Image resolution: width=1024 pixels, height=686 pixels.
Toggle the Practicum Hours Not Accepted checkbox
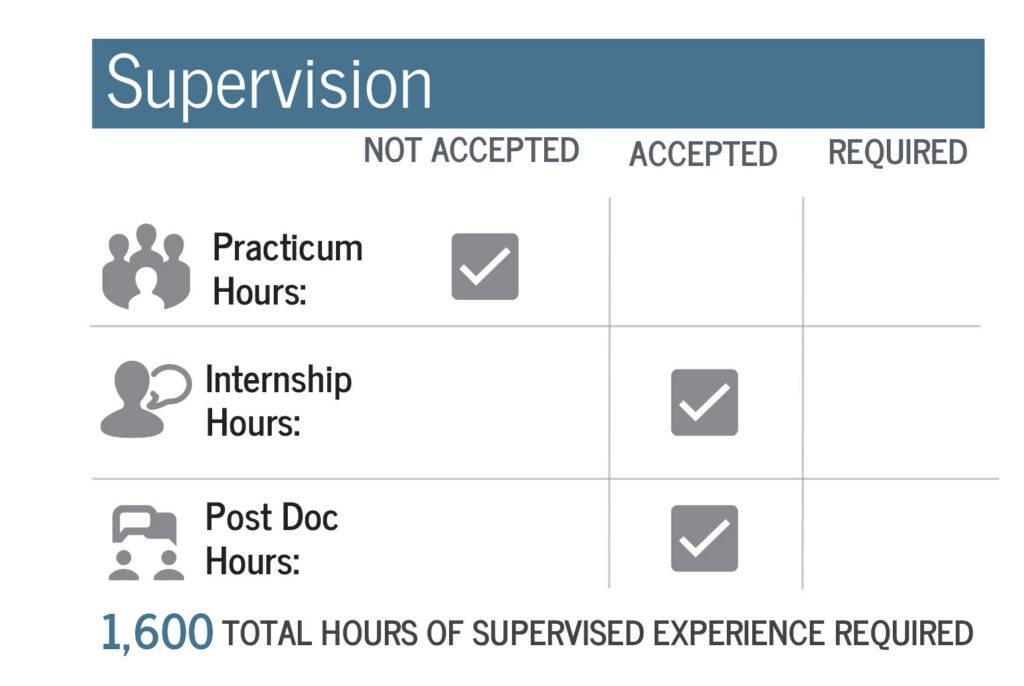485,267
